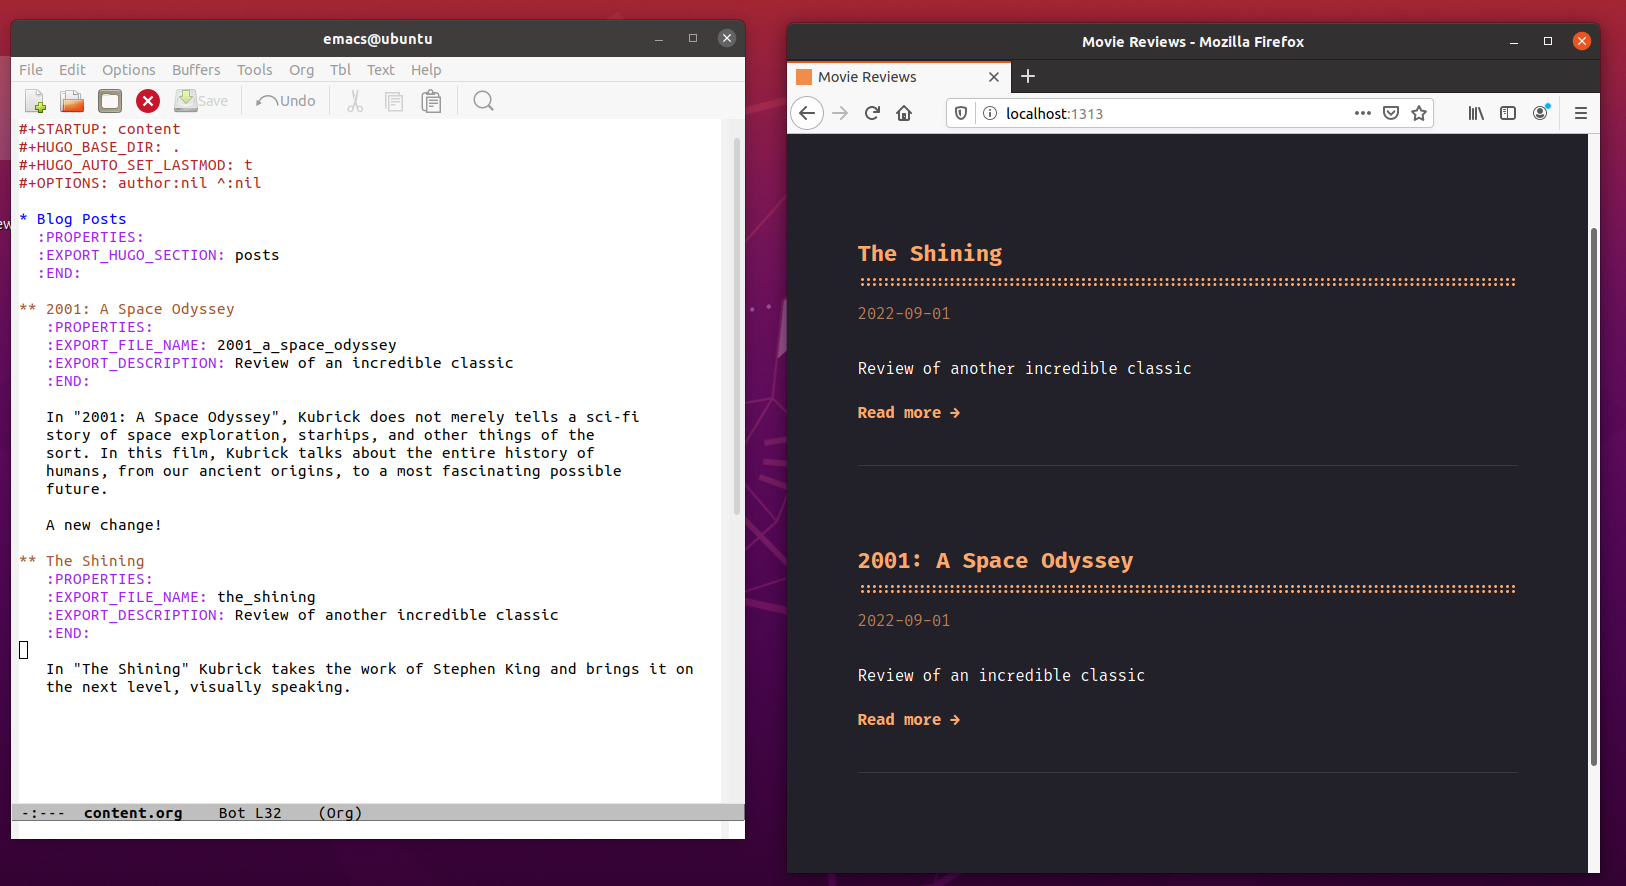The height and width of the screenshot is (886, 1626).
Task: Click Read more under The Shining review
Action: pyautogui.click(x=908, y=412)
